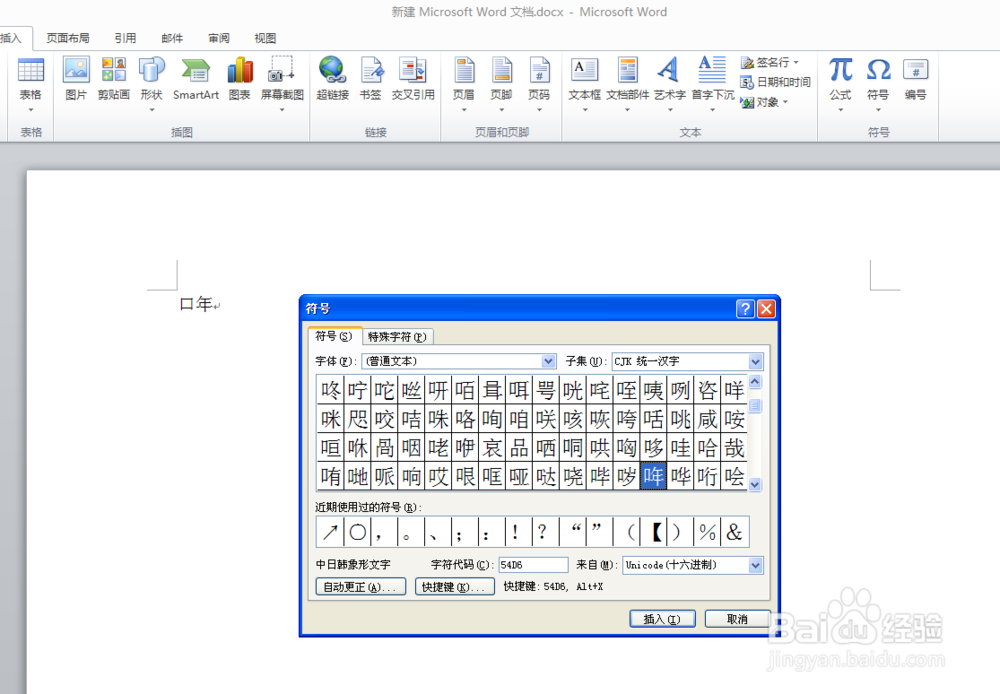Pick the circle ○ recent symbol
Viewport: 1000px width, 694px height.
coord(358,532)
